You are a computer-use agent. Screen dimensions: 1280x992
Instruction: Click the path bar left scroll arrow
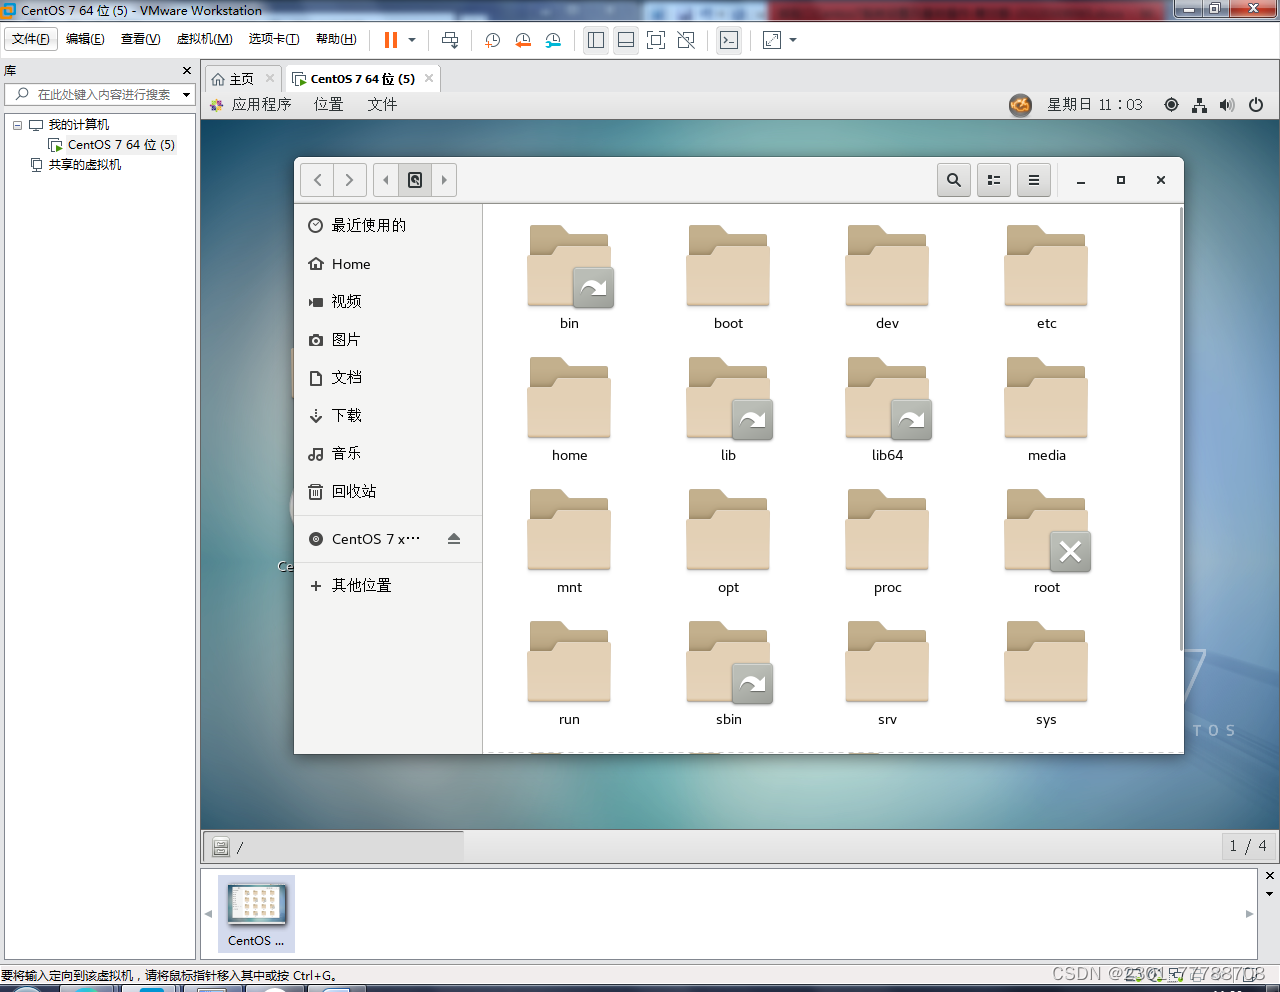pos(386,180)
